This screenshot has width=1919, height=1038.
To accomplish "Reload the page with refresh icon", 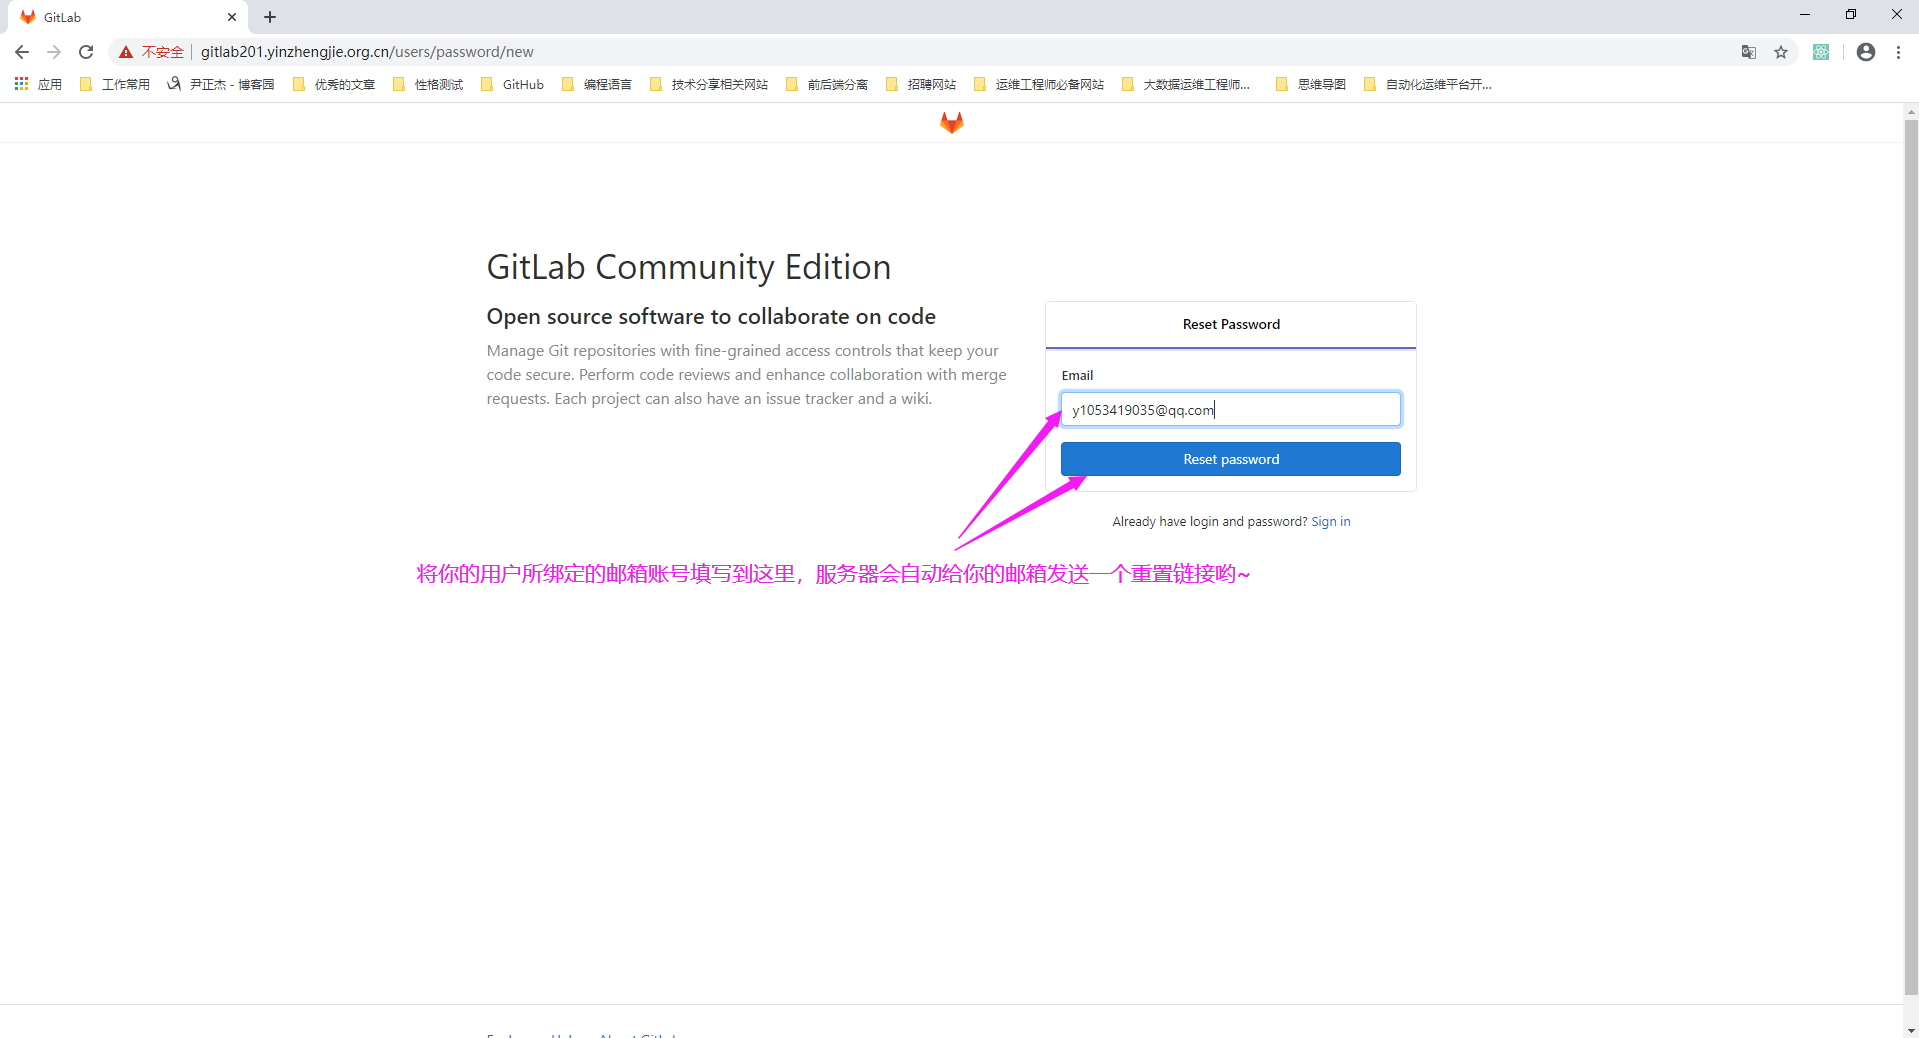I will point(86,52).
